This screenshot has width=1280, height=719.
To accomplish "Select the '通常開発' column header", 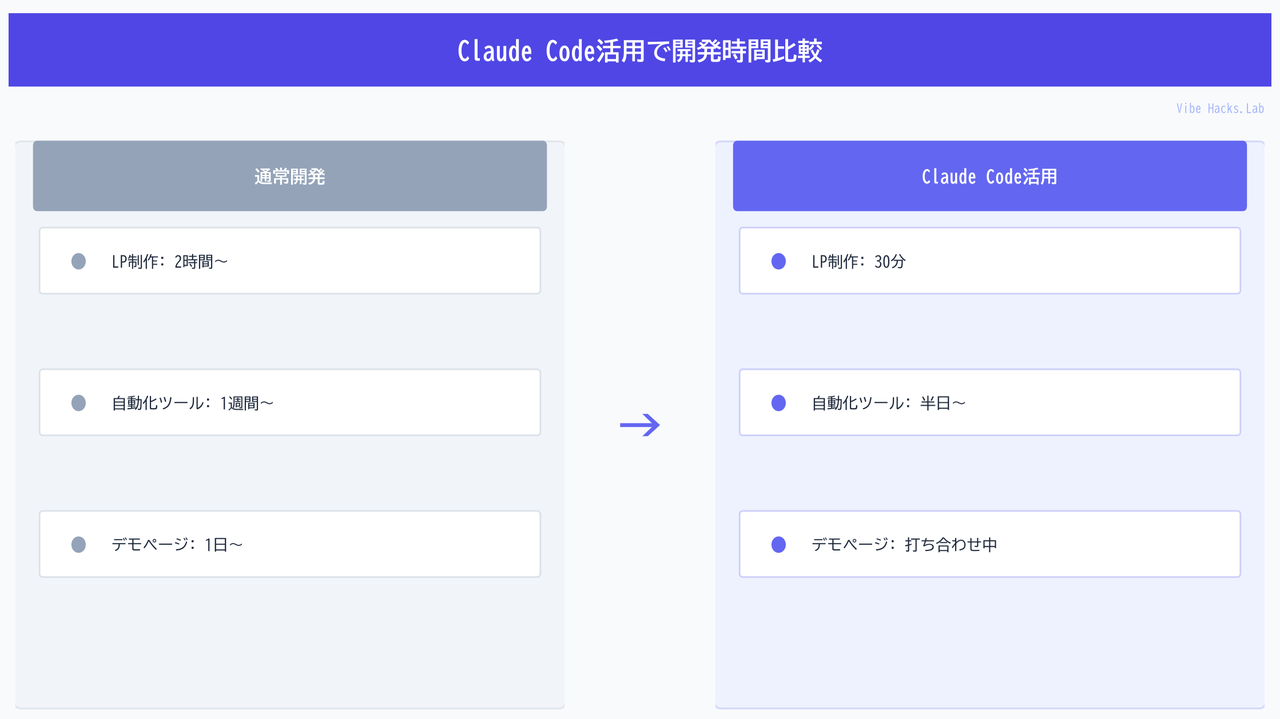I will [x=290, y=176].
